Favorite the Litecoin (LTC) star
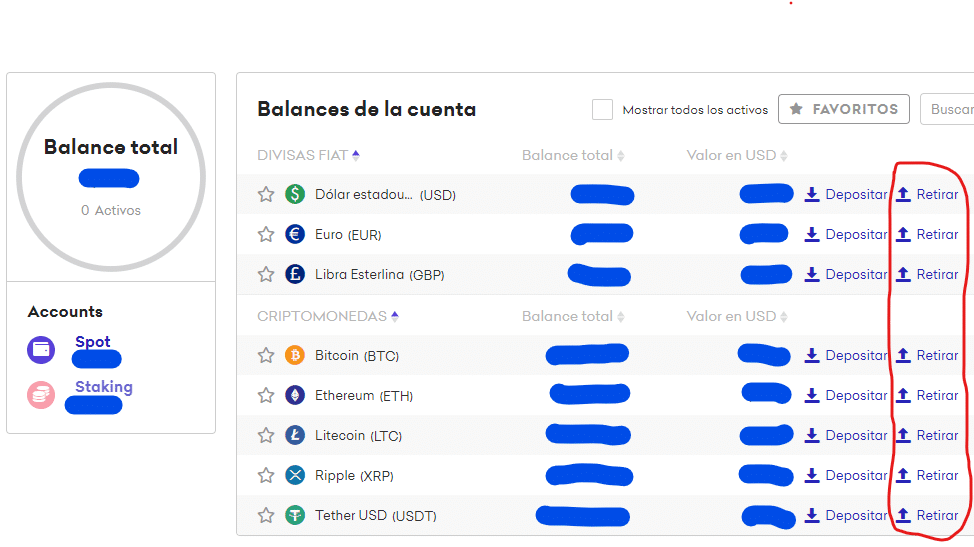This screenshot has width=974, height=547. click(x=266, y=435)
